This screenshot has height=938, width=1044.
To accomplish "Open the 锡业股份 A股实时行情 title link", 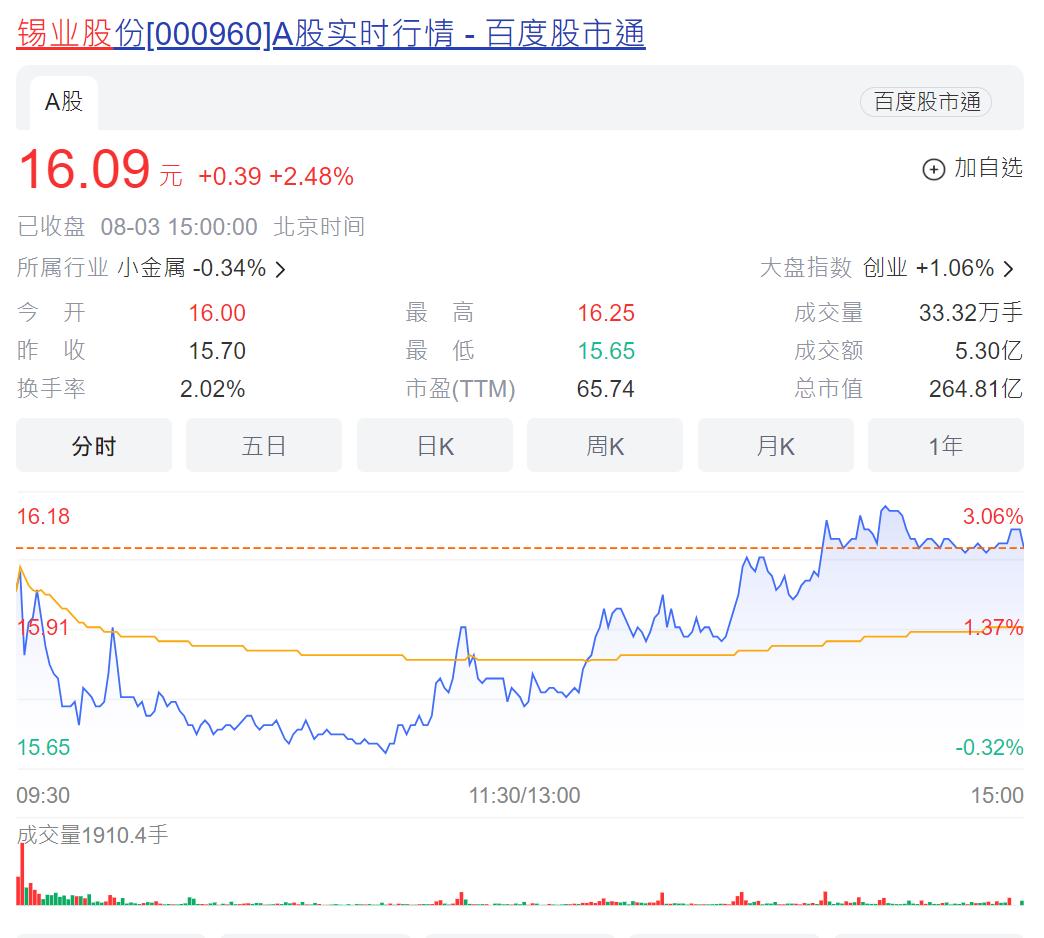I will click(331, 33).
